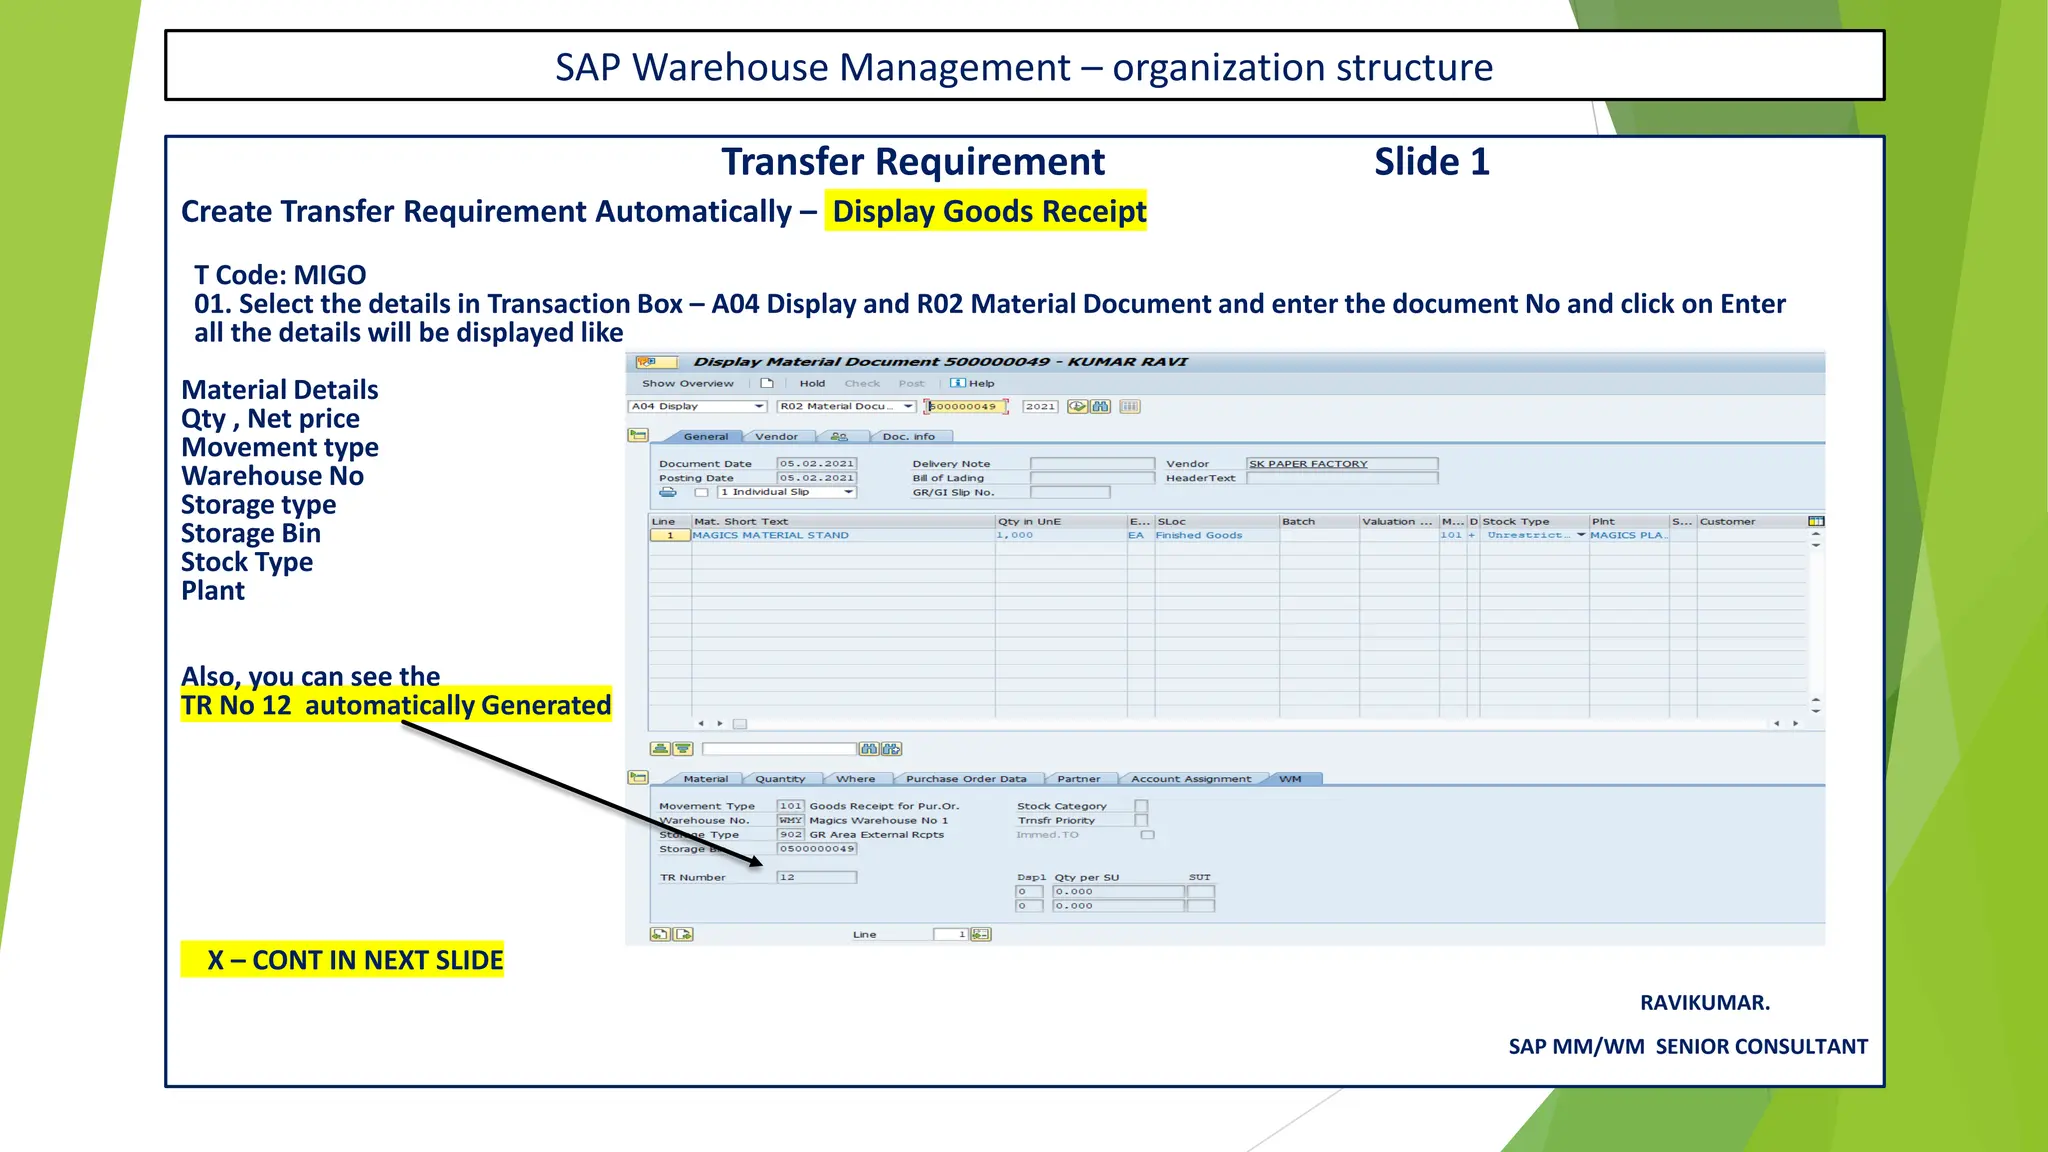Image resolution: width=2048 pixels, height=1152 pixels.
Task: Open the Account Assignment tab
Action: tap(1191, 779)
